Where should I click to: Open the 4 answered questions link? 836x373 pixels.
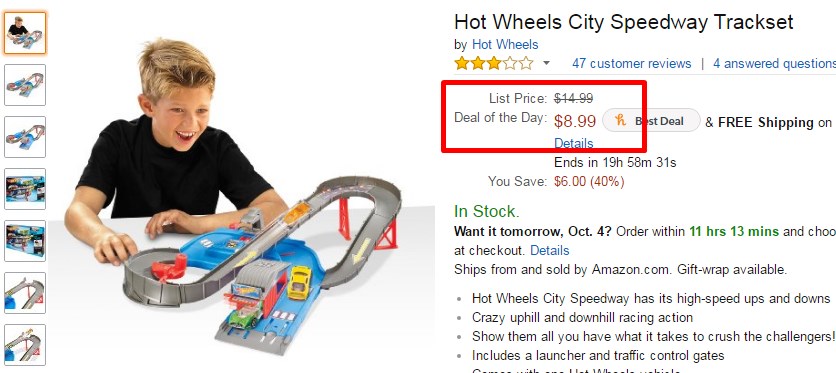pos(774,63)
